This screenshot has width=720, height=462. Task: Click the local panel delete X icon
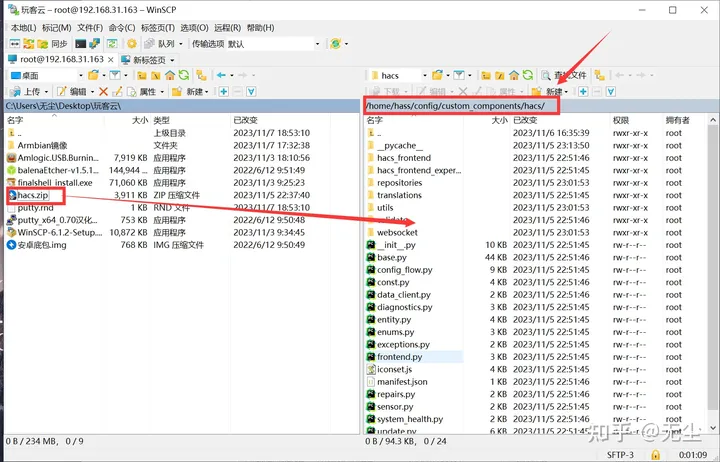(x=103, y=91)
